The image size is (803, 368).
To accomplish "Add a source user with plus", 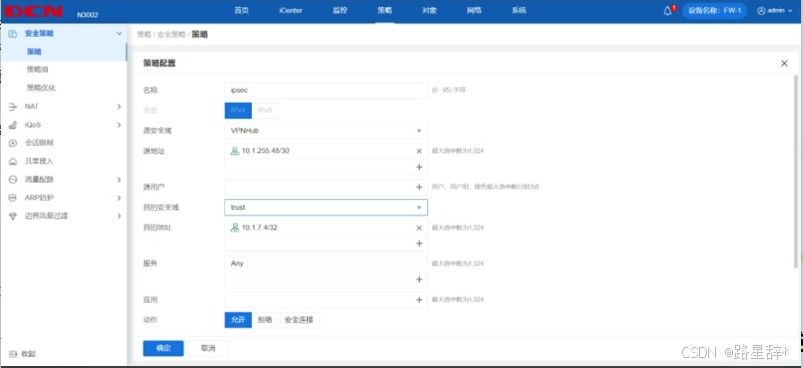I will pyautogui.click(x=419, y=187).
